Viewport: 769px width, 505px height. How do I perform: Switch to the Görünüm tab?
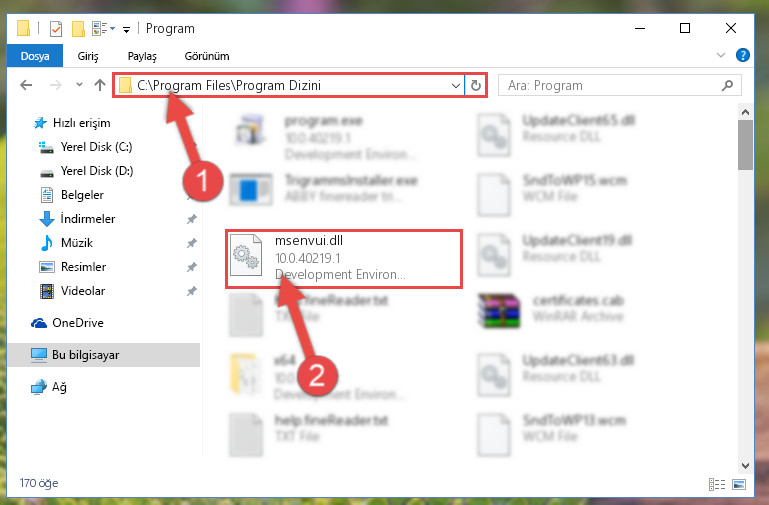point(206,56)
